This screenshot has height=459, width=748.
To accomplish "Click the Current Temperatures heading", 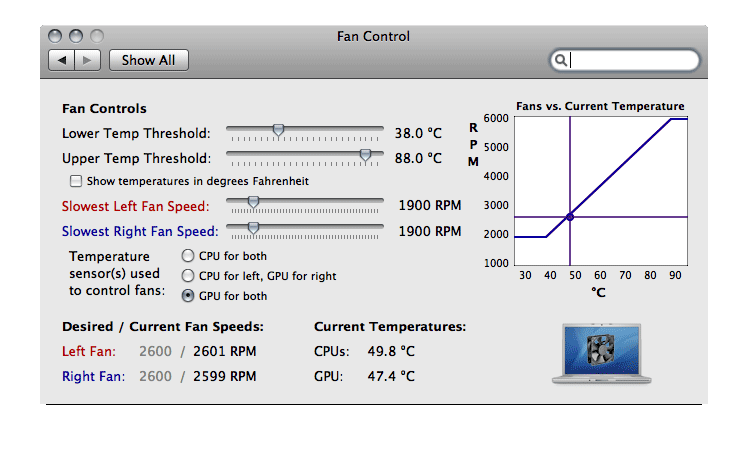I will (390, 326).
